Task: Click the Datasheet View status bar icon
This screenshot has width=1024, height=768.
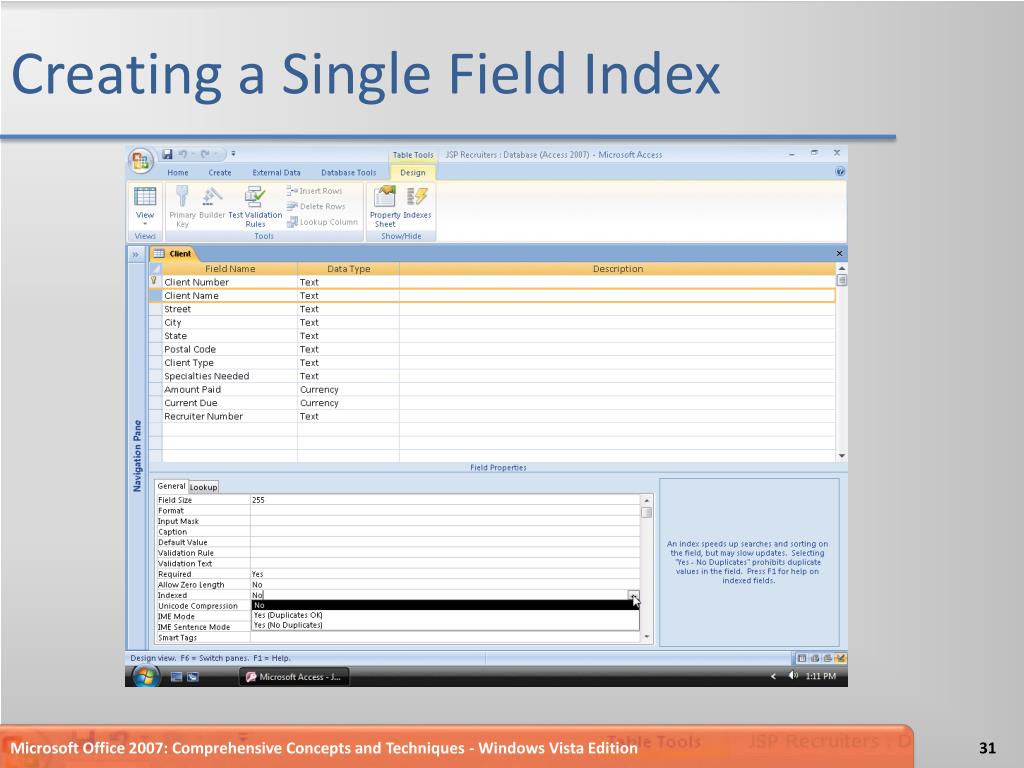Action: click(802, 658)
